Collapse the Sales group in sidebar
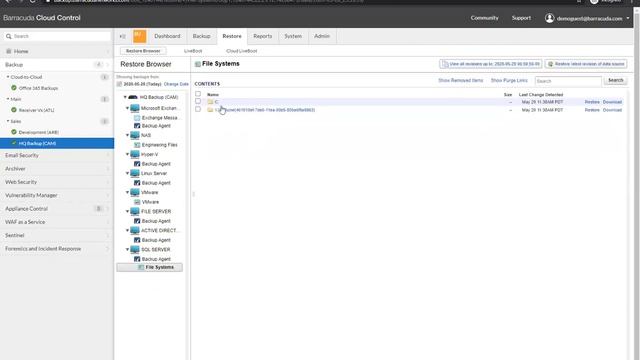Screen dimensions: 640x360 [x=8, y=121]
